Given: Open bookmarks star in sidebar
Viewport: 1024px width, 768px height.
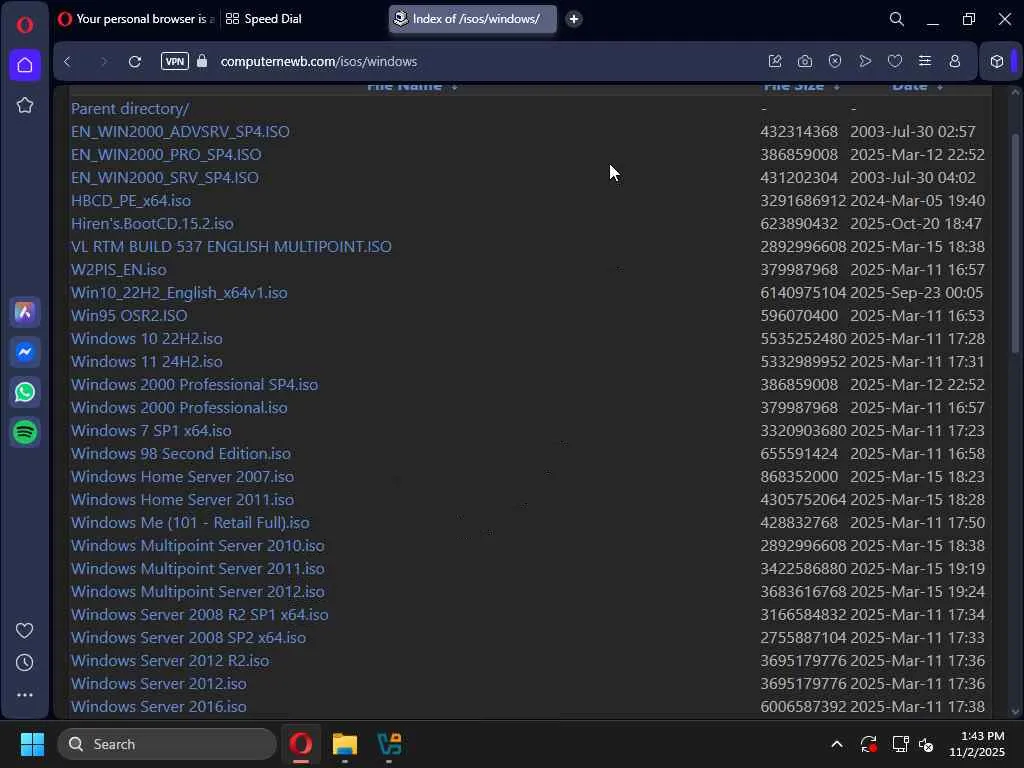Looking at the screenshot, I should pyautogui.click(x=25, y=105).
